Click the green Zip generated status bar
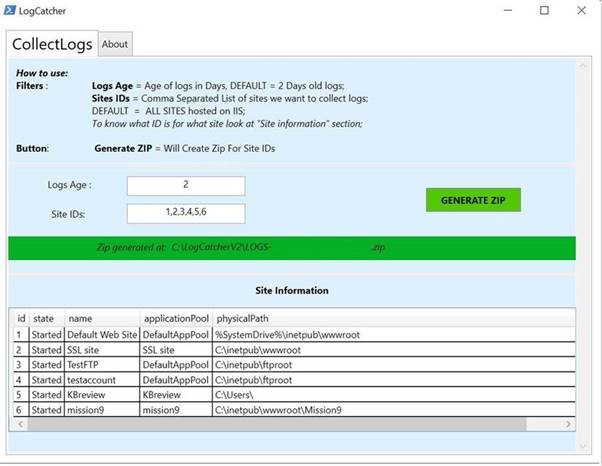Image resolution: width=602 pixels, height=466 pixels. (x=292, y=248)
